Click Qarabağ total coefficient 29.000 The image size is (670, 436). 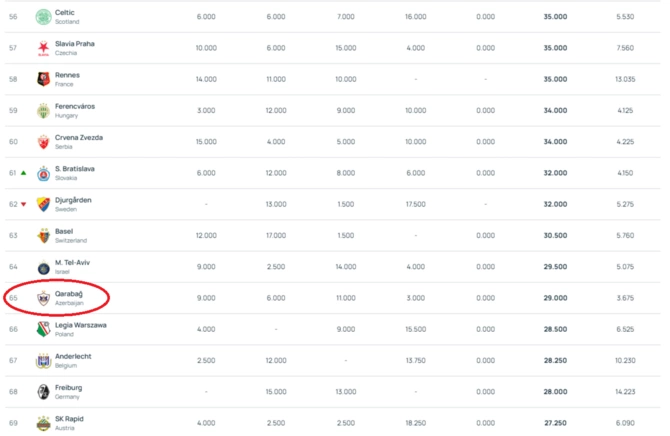[555, 298]
